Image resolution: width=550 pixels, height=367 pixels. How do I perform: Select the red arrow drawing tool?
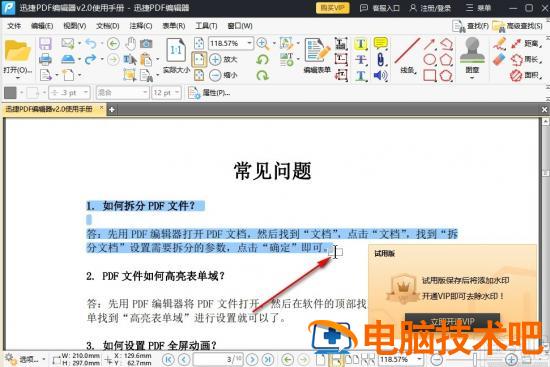(x=429, y=44)
